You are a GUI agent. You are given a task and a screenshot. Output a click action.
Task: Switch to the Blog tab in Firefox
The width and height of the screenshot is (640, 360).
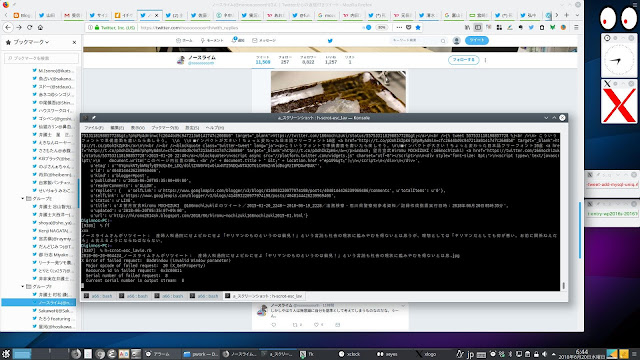[x=22, y=16]
